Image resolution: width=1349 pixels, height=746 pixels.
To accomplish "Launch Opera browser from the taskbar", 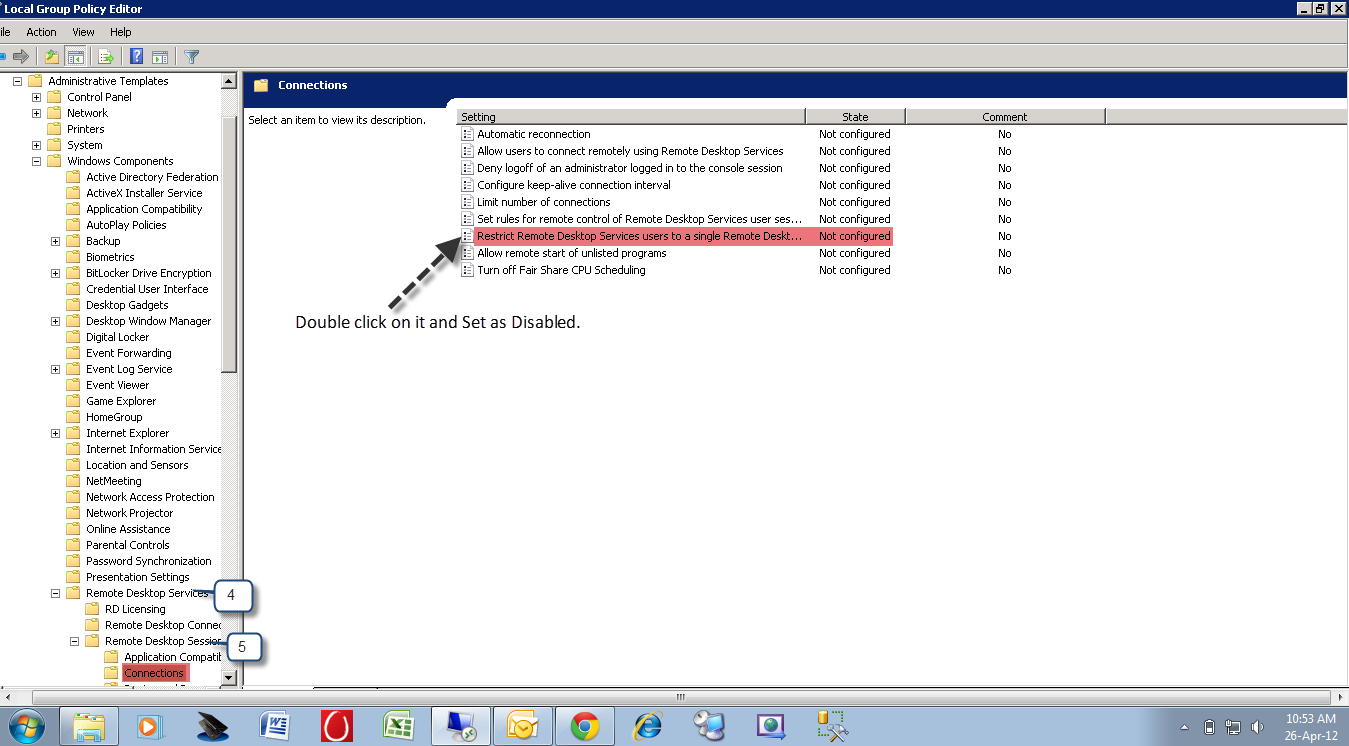I will 337,726.
